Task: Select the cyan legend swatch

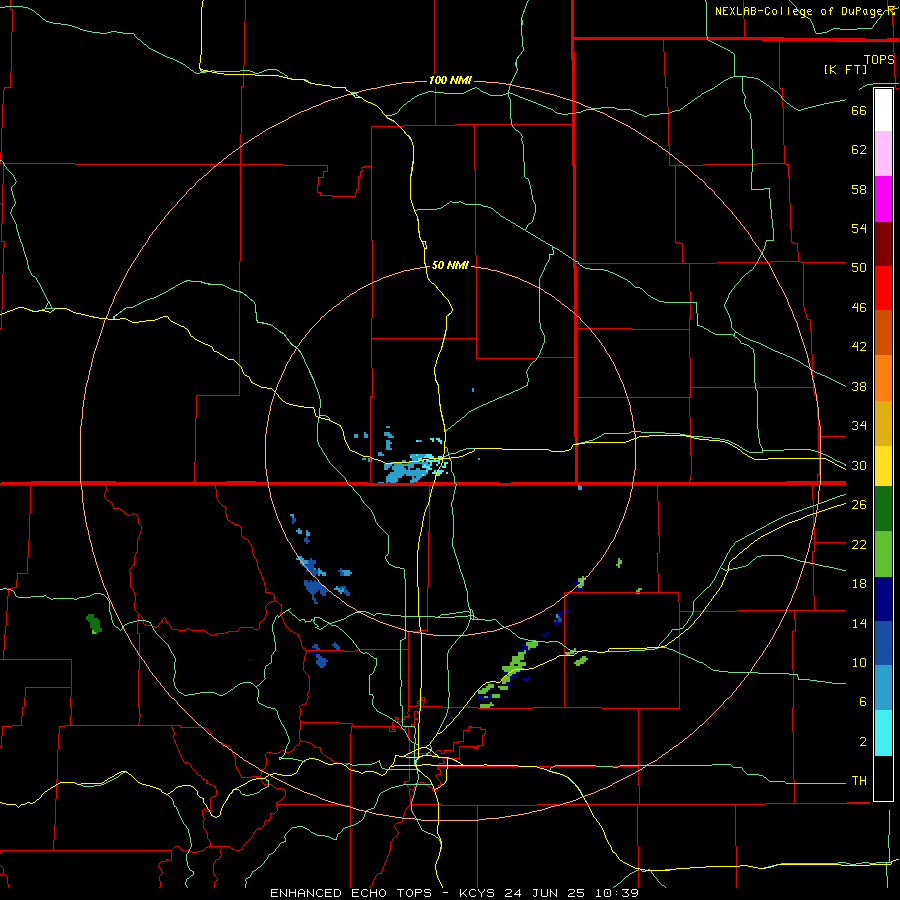Action: pos(883,733)
